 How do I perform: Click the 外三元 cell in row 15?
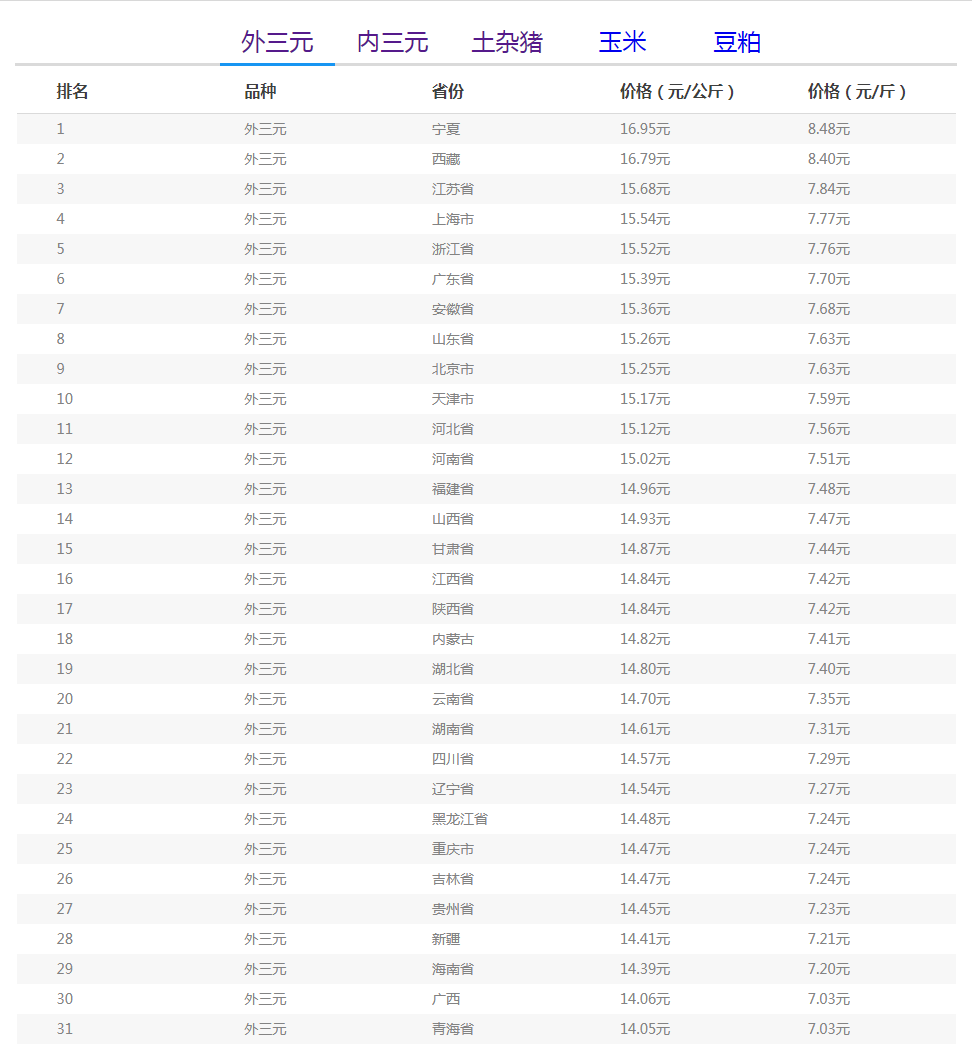click(x=265, y=549)
